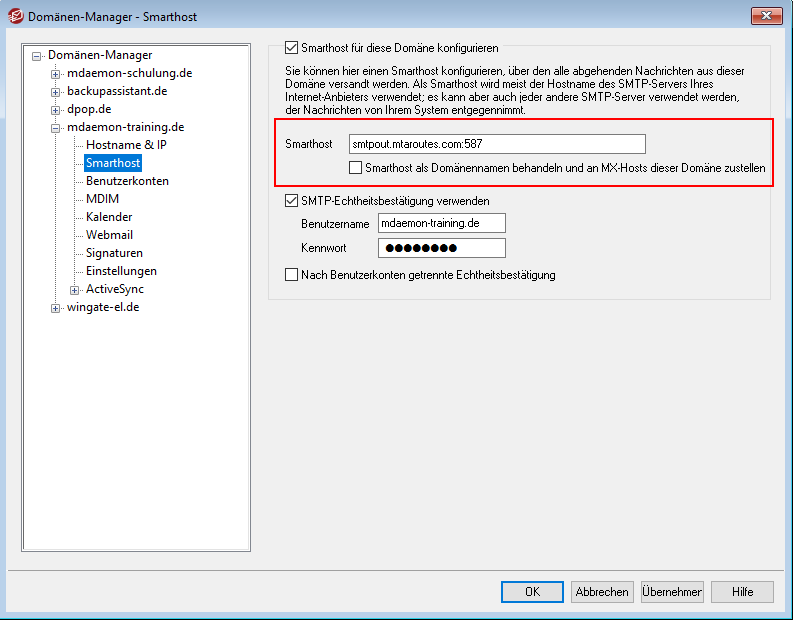Viewport: 793px width, 620px height.
Task: Select dpop.de in the tree
Action: [89, 109]
